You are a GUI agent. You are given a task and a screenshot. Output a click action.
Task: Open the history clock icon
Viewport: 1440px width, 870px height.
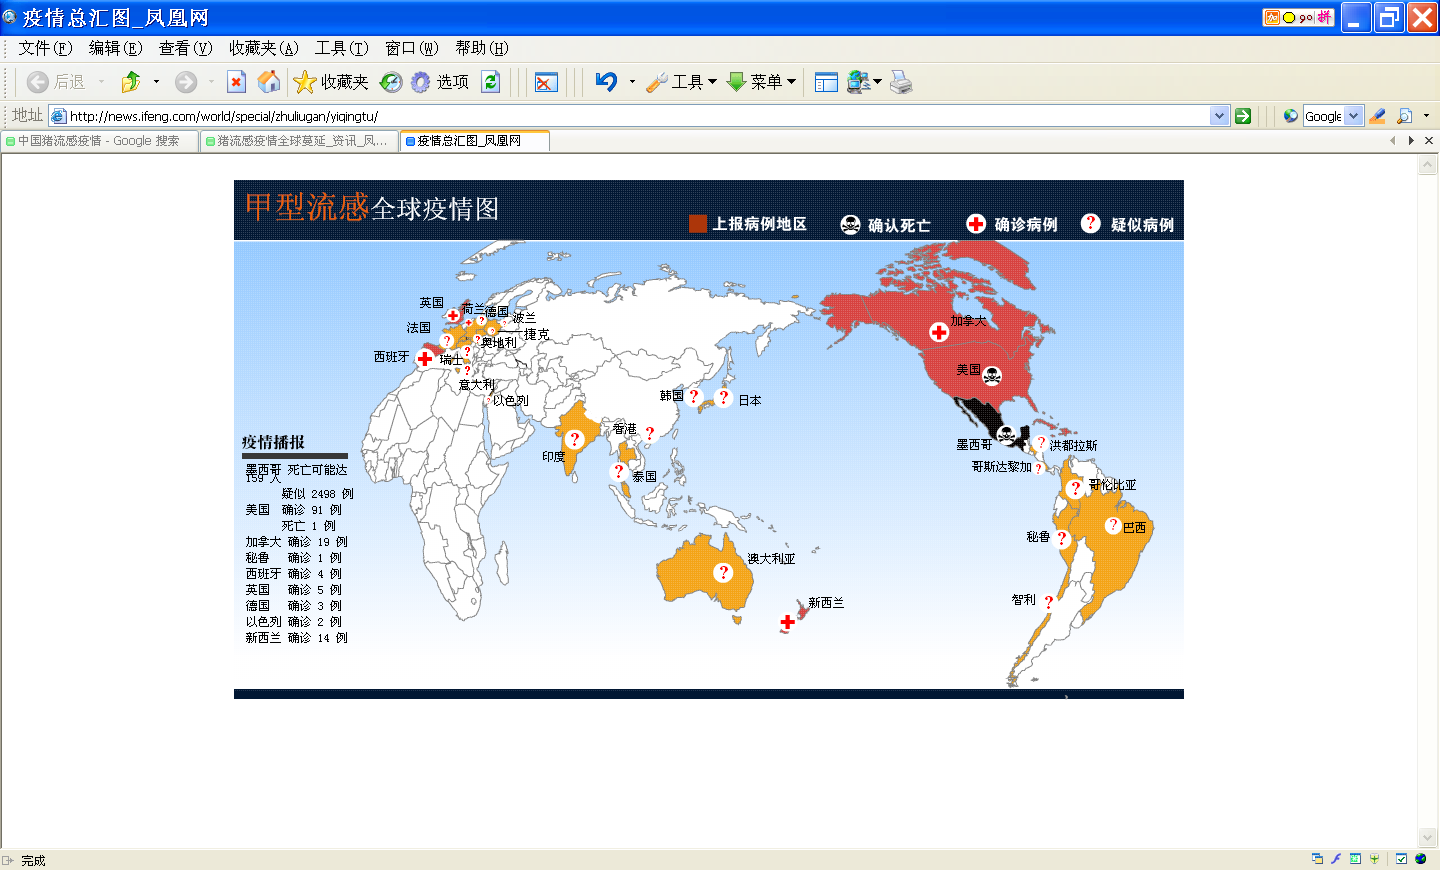pyautogui.click(x=391, y=82)
